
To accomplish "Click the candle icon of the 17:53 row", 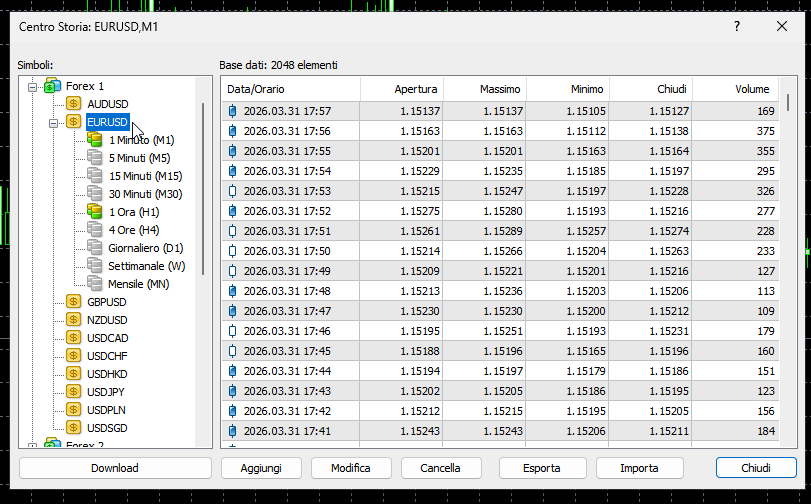I will click(233, 191).
